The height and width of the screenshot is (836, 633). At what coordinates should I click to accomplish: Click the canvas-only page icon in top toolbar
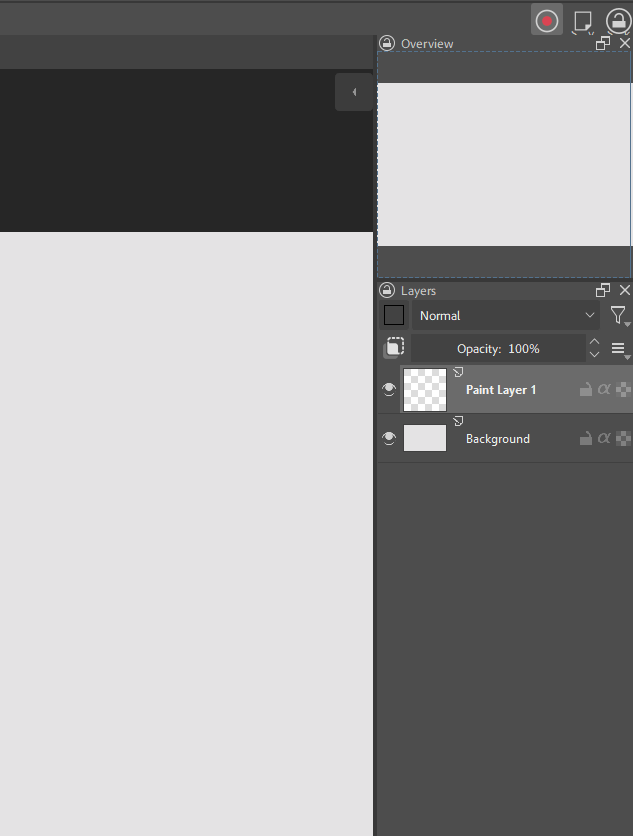(x=582, y=22)
